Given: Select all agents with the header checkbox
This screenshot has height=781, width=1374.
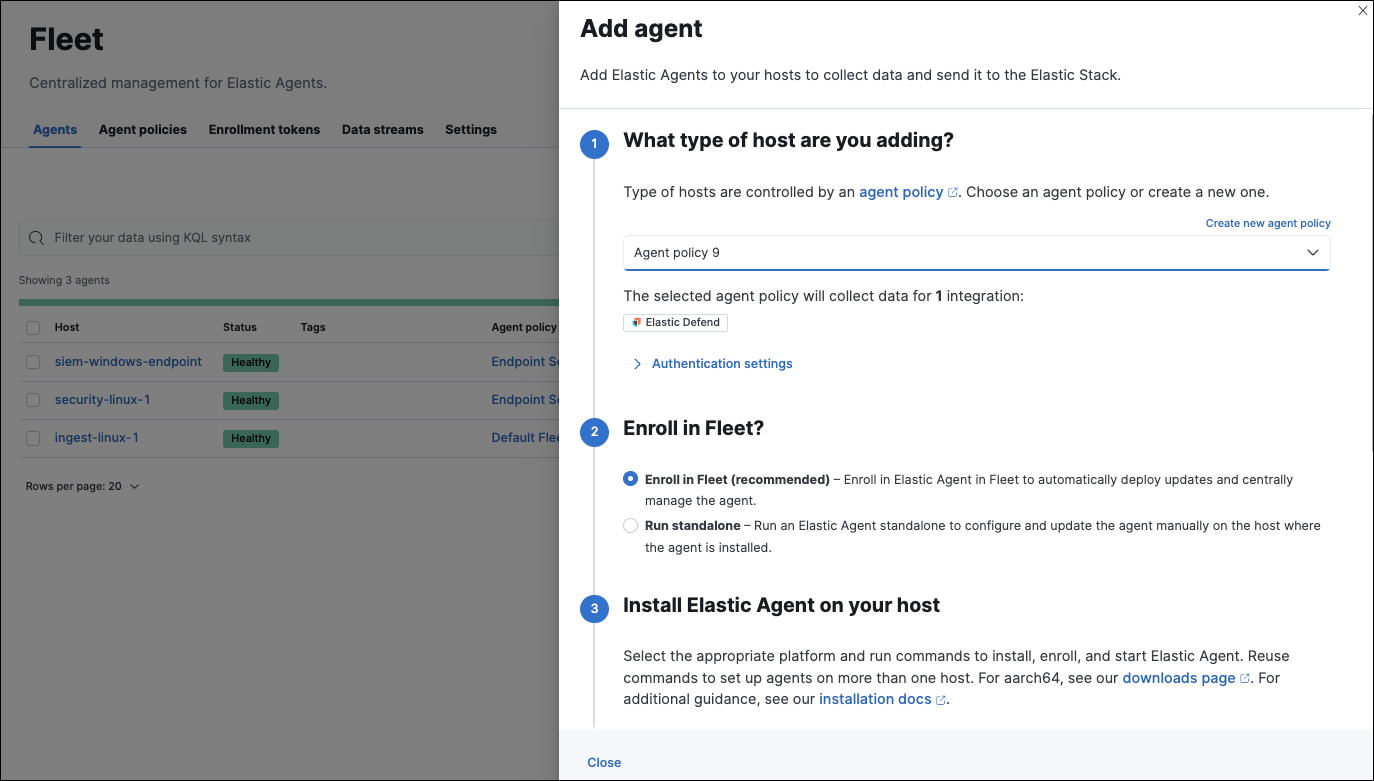Looking at the screenshot, I should click(x=32, y=327).
